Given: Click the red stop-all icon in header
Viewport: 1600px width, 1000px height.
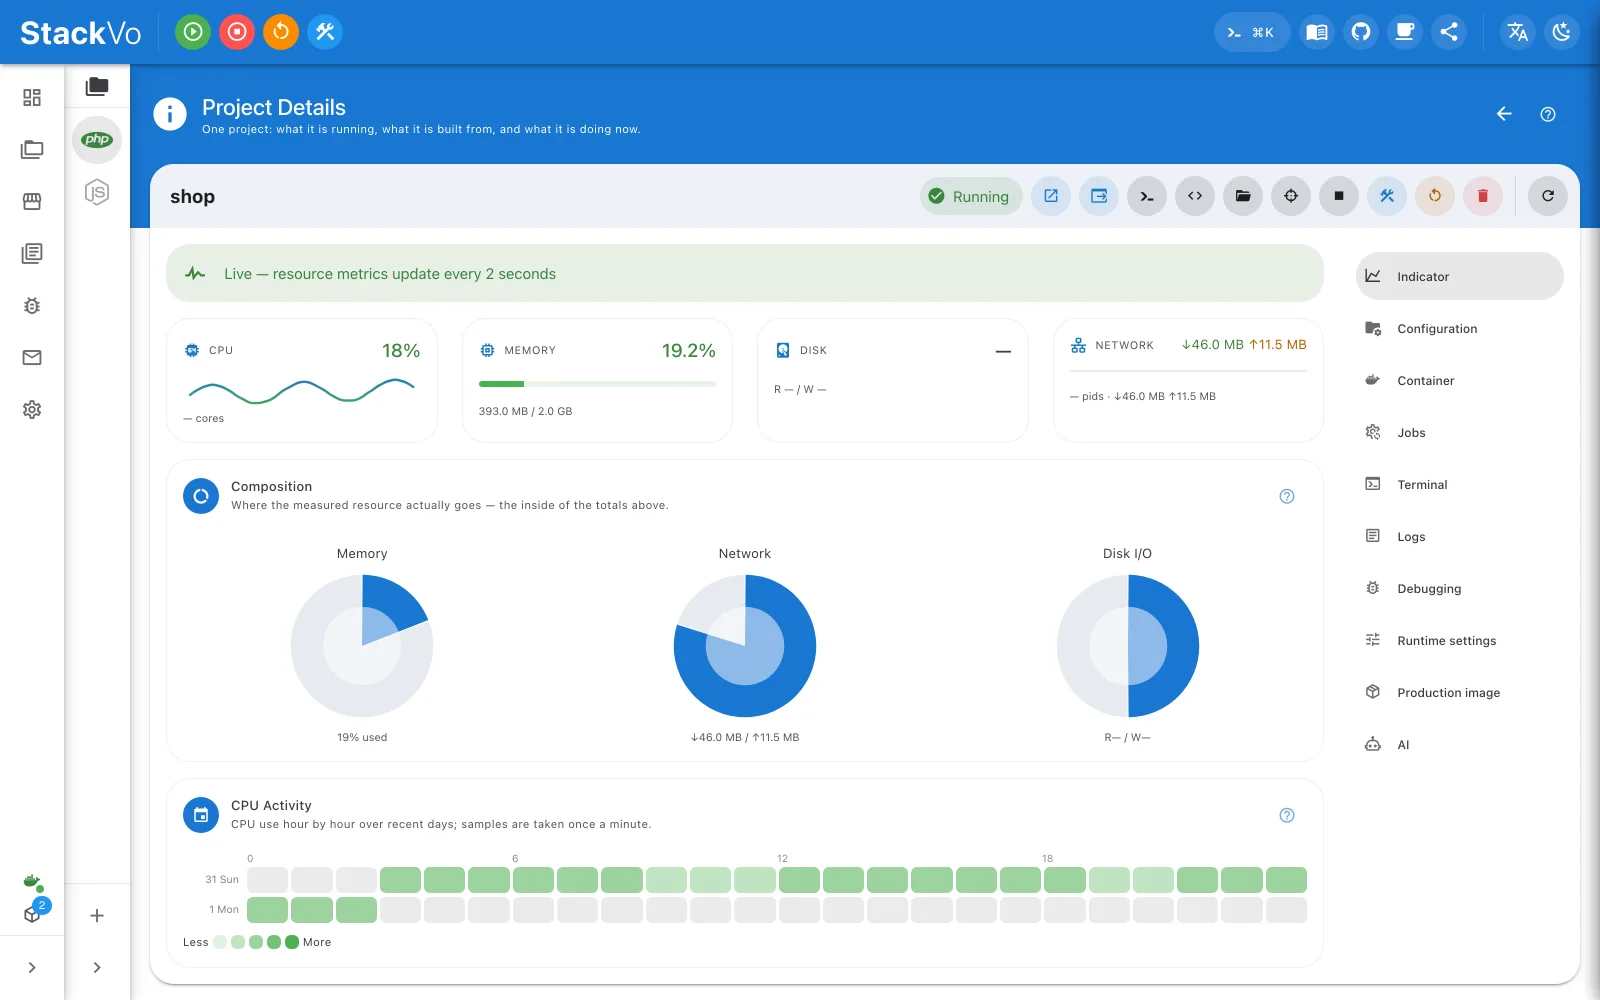Looking at the screenshot, I should 237,32.
